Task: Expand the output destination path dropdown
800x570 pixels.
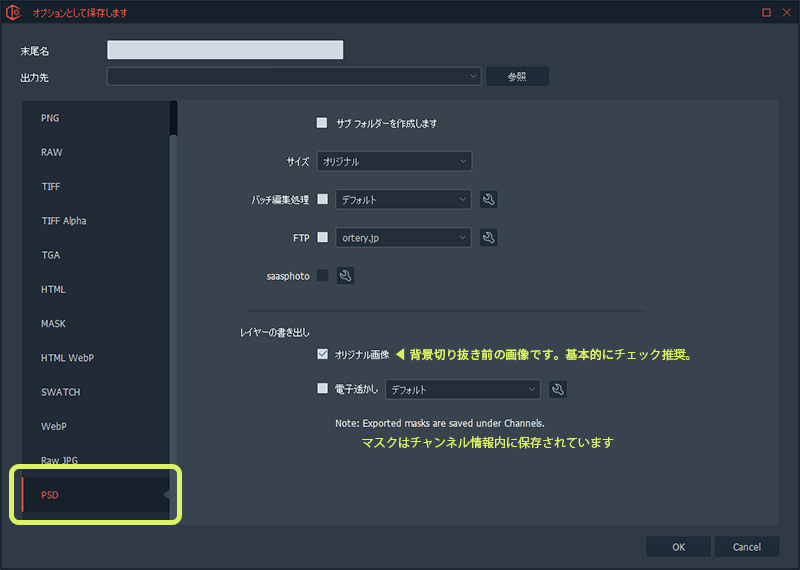Action: [473, 76]
